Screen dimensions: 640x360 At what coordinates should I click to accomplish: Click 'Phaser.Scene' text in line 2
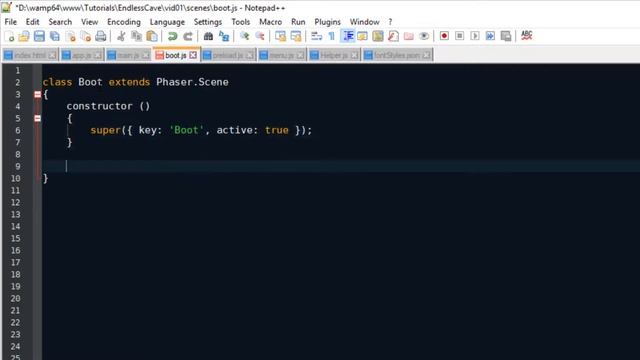tap(192, 82)
